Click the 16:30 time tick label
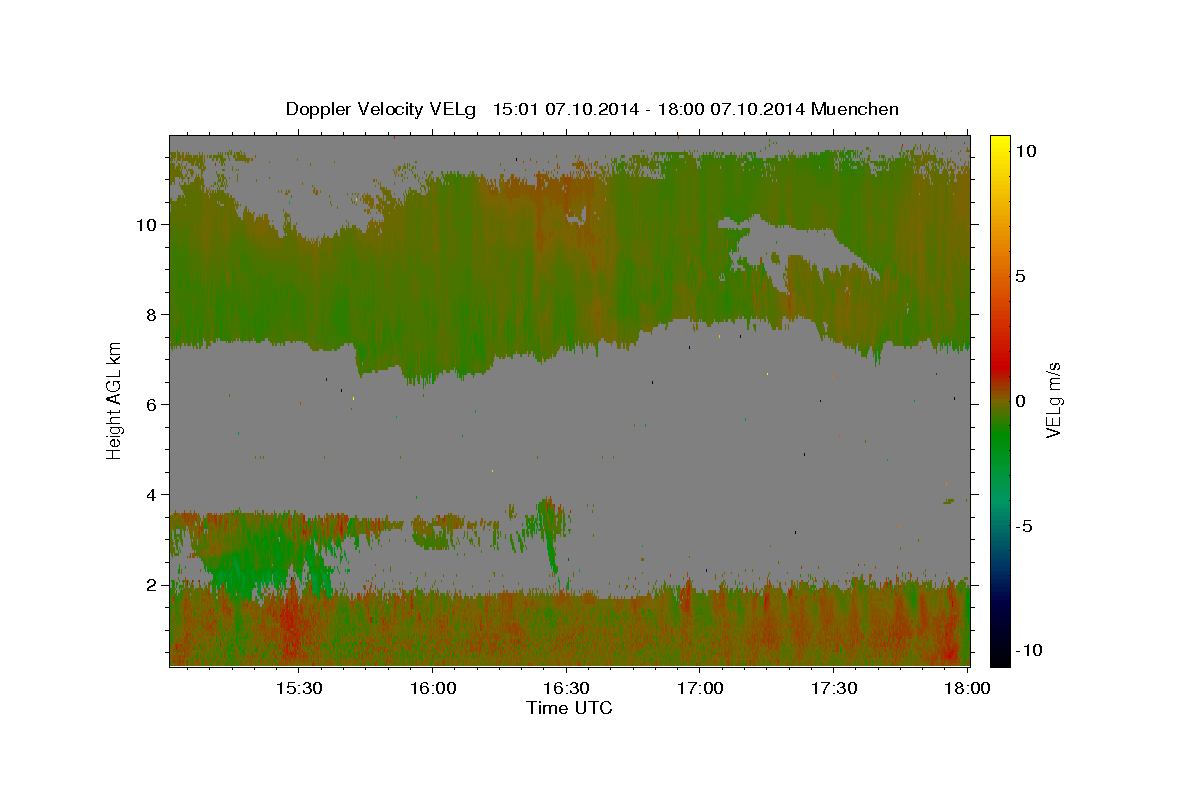Viewport: 1200px width, 800px height. 566,689
